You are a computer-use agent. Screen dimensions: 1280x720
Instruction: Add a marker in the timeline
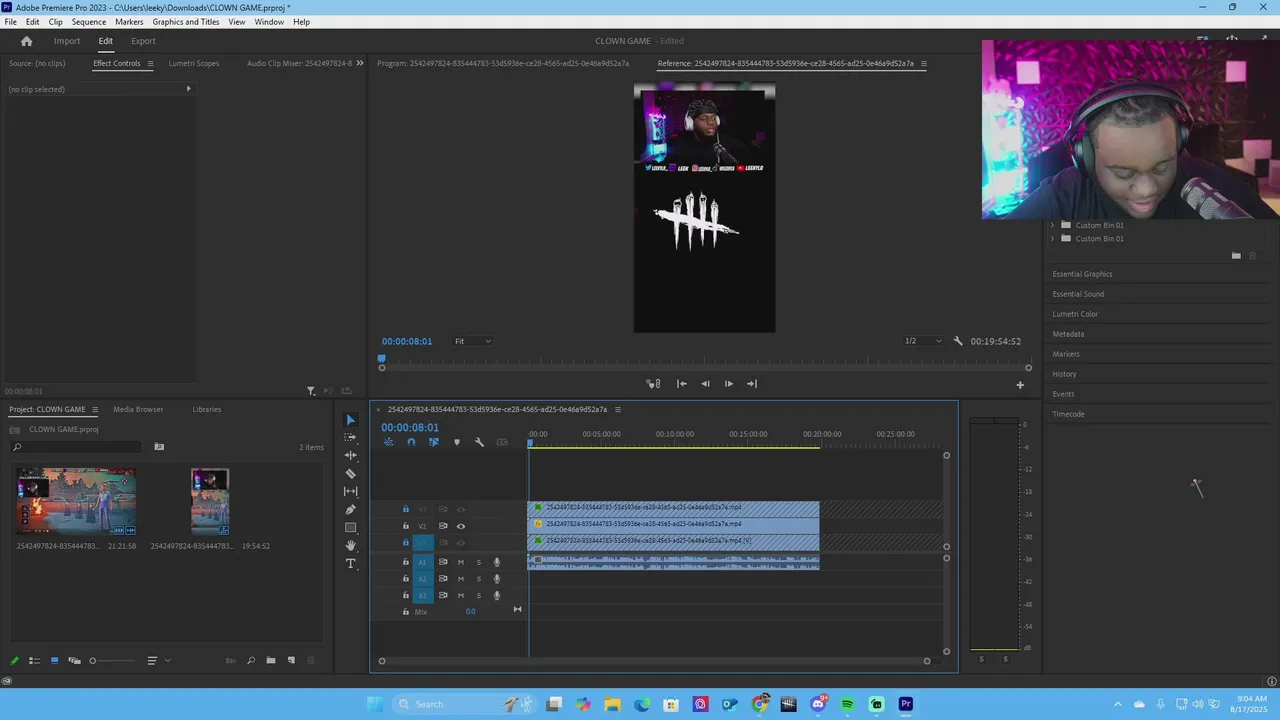(457, 442)
